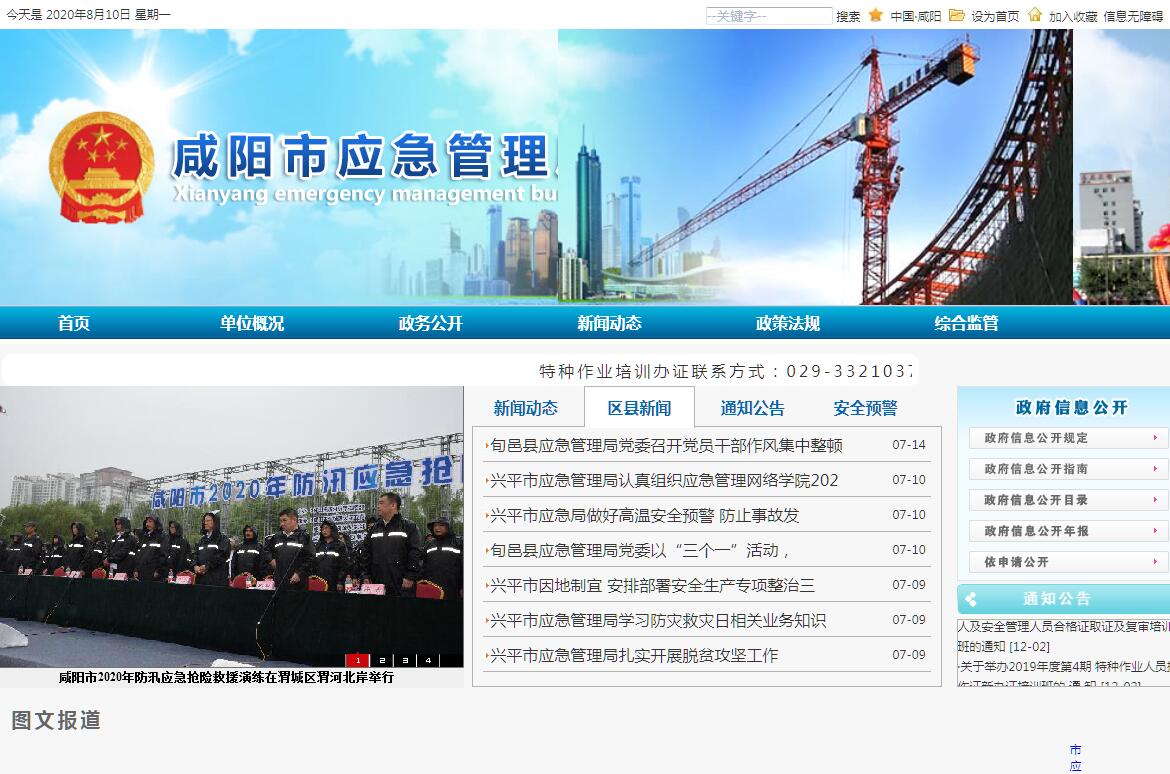Open 依申请公开 sidebar button

coord(1069,562)
